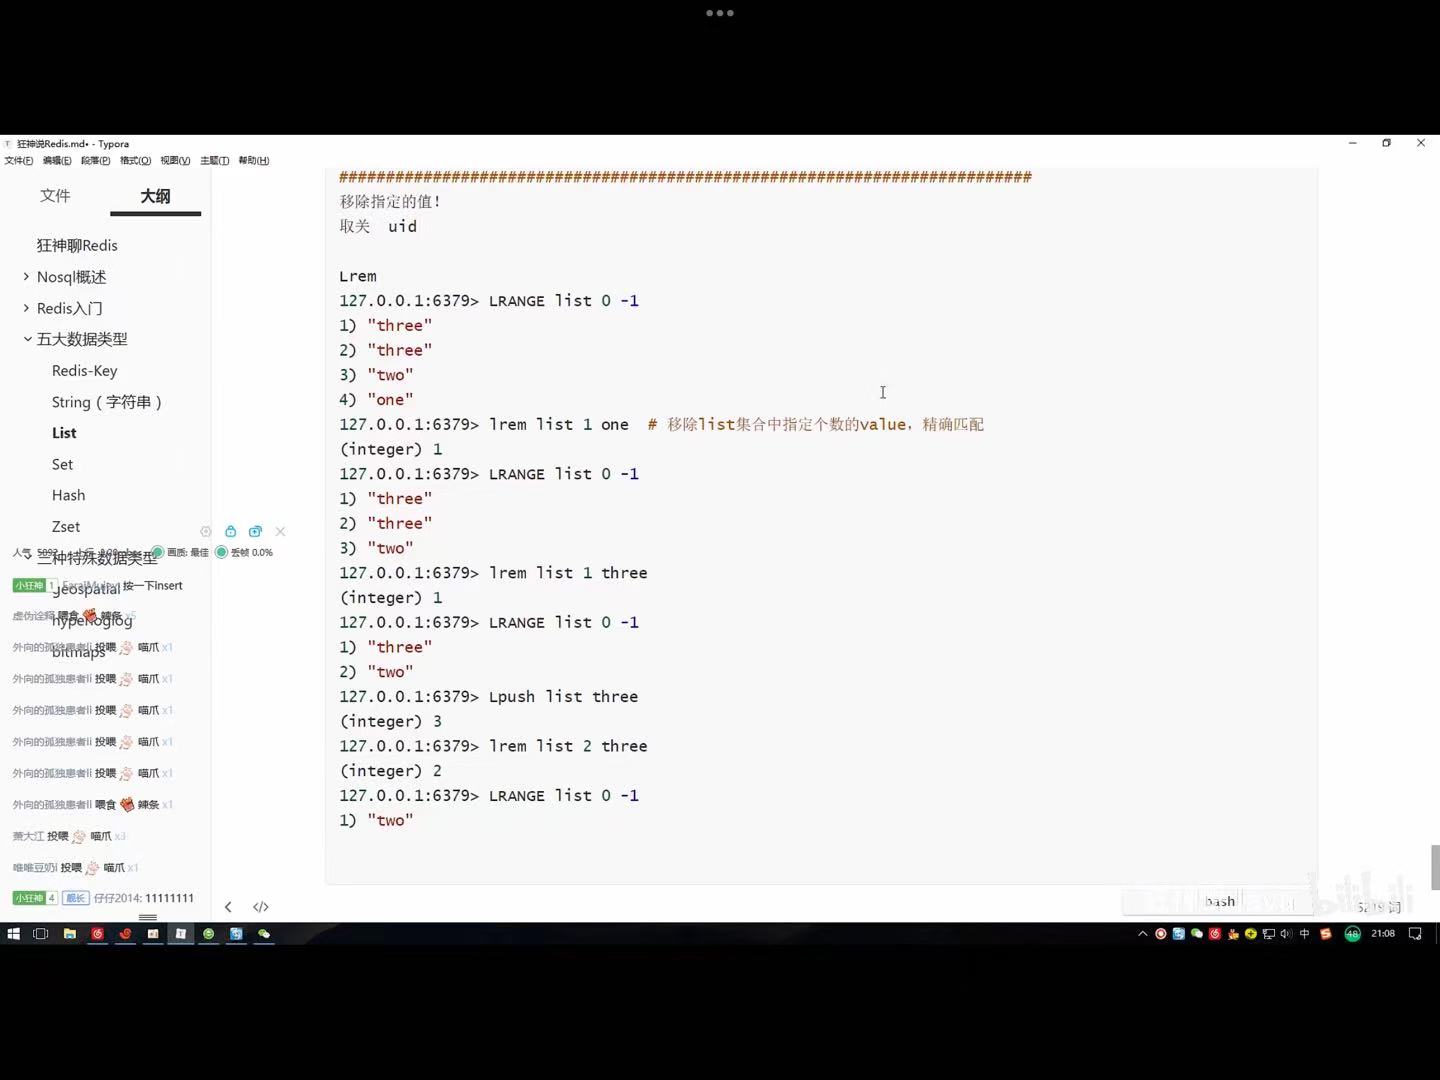1440x1080 pixels.
Task: Open File Explorer from the taskbar
Action: (69, 933)
